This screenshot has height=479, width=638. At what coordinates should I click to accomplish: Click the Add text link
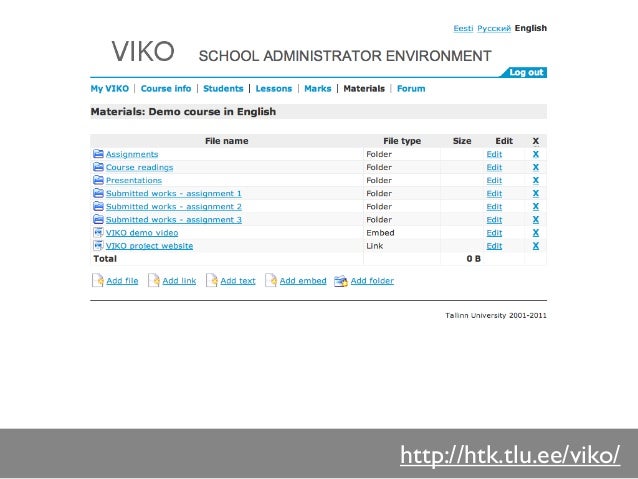238,281
